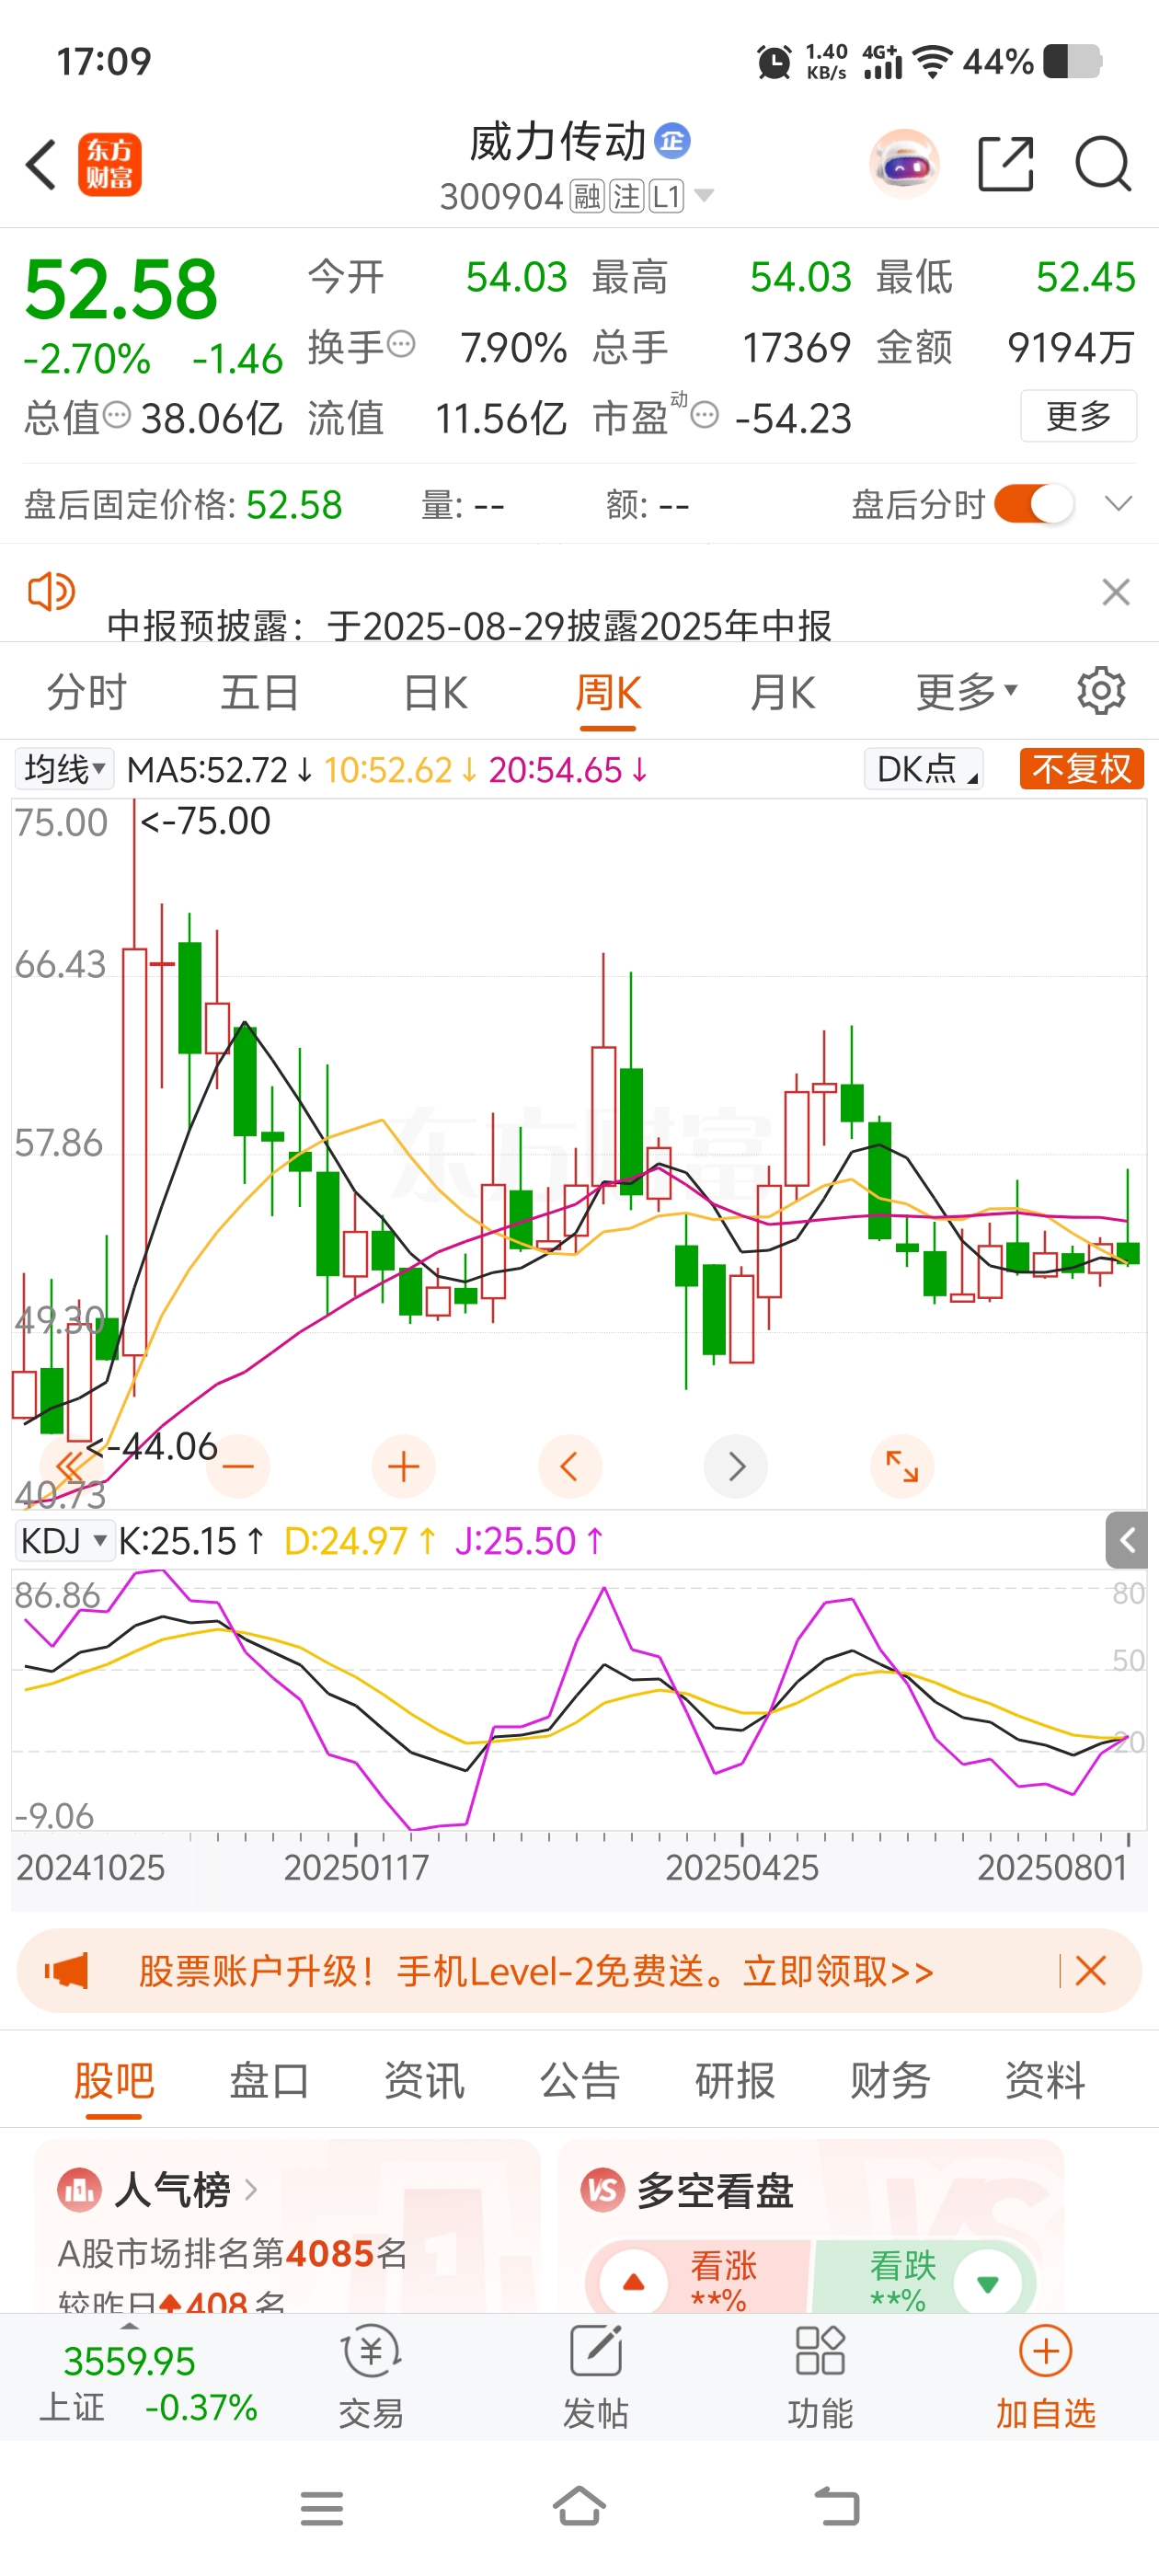Image resolution: width=1159 pixels, height=2576 pixels.
Task: Zoom out chart with minus button
Action: pos(238,1467)
